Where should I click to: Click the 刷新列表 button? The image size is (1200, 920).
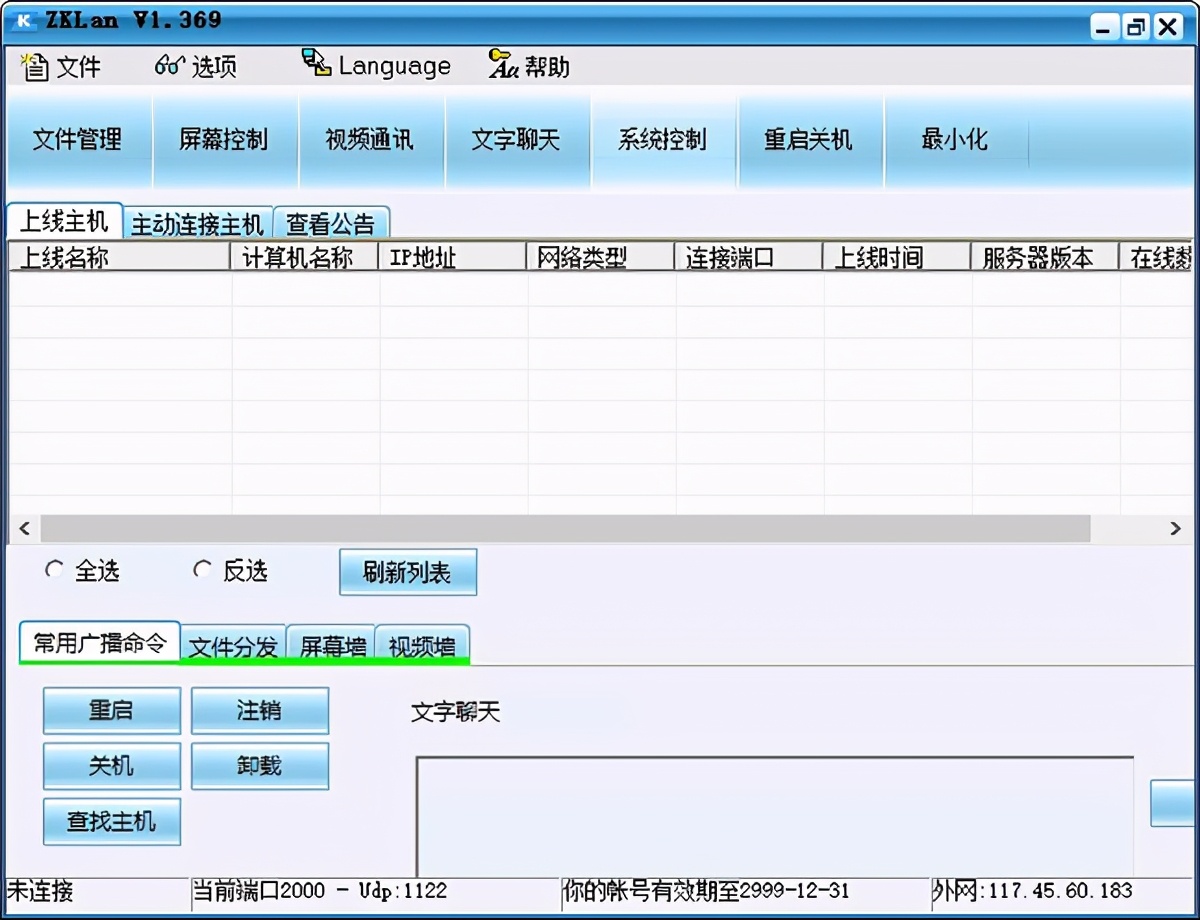[407, 572]
